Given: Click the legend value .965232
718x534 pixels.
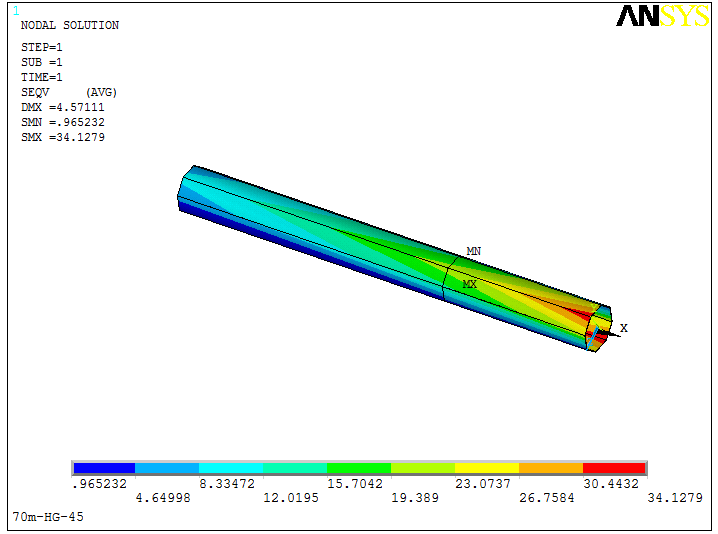Looking at the screenshot, I should pos(99,484).
